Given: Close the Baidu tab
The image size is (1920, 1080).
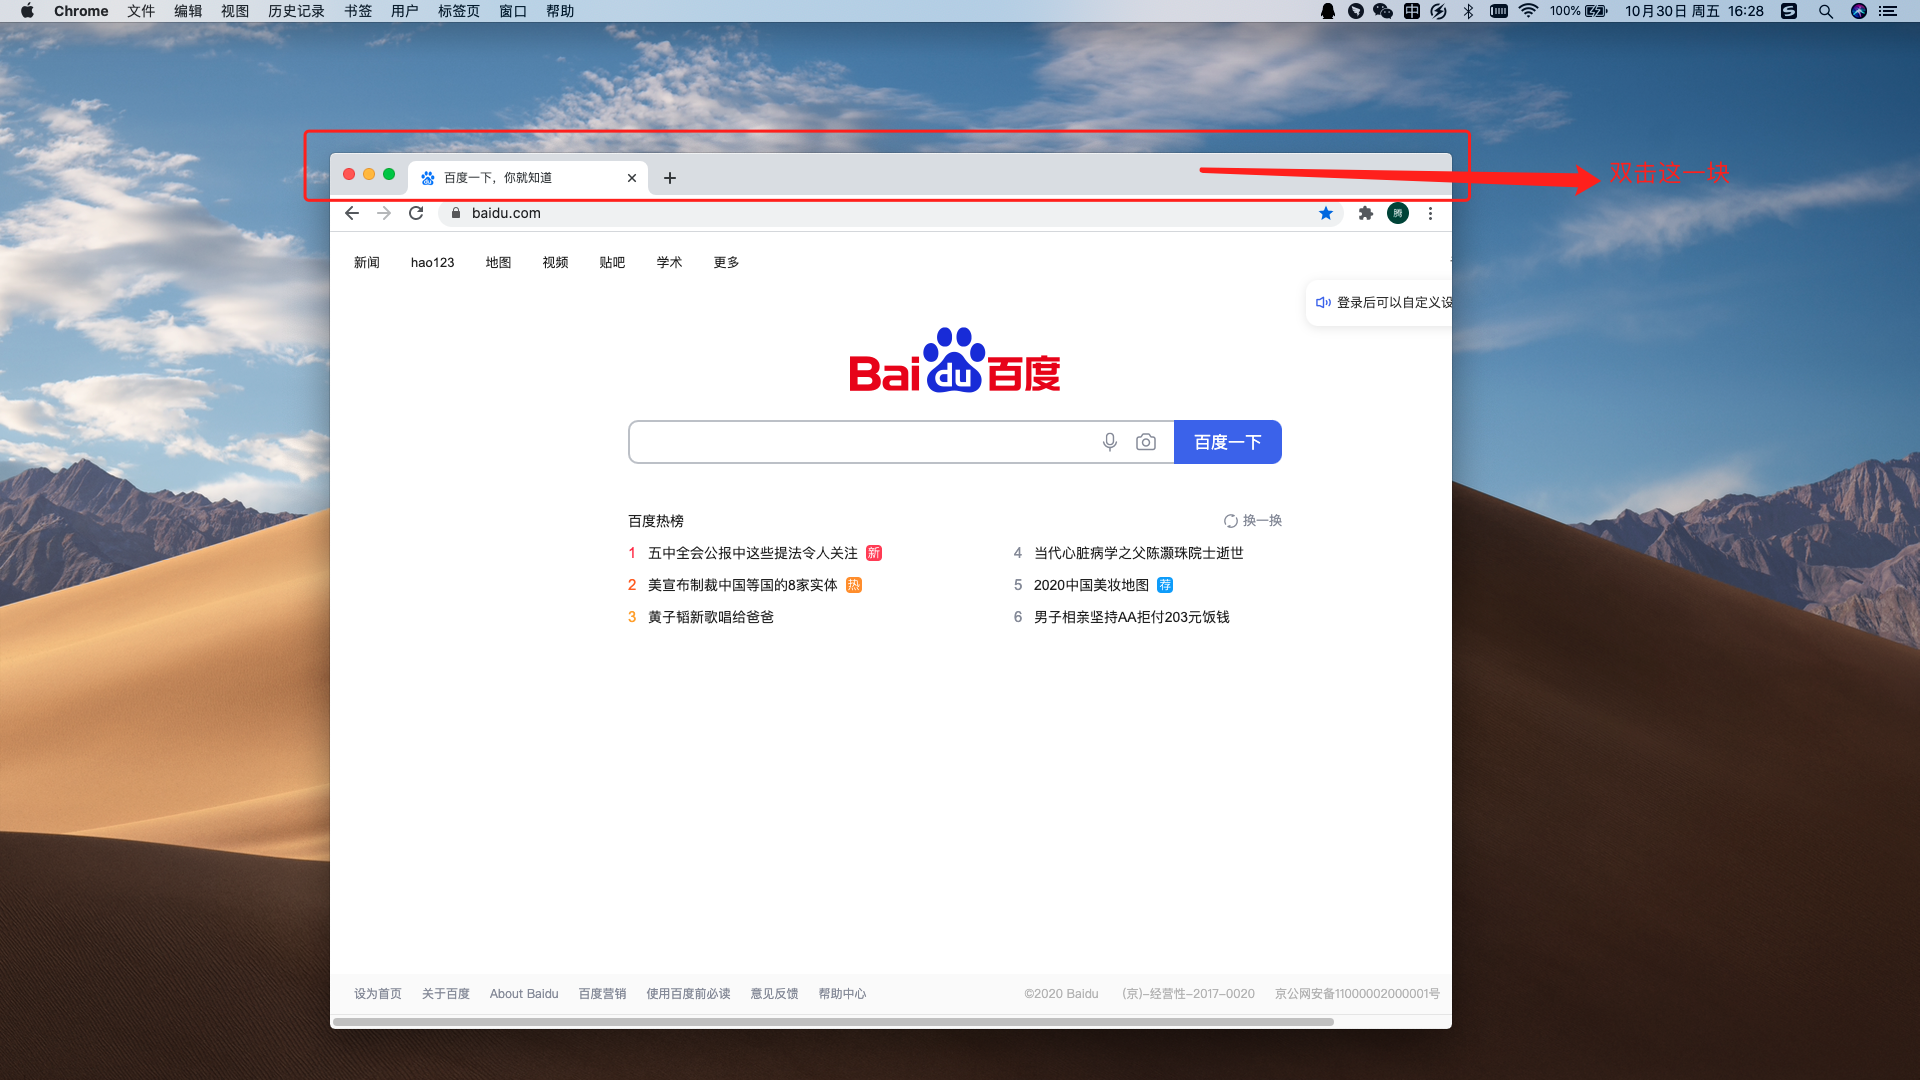Looking at the screenshot, I should (632, 178).
